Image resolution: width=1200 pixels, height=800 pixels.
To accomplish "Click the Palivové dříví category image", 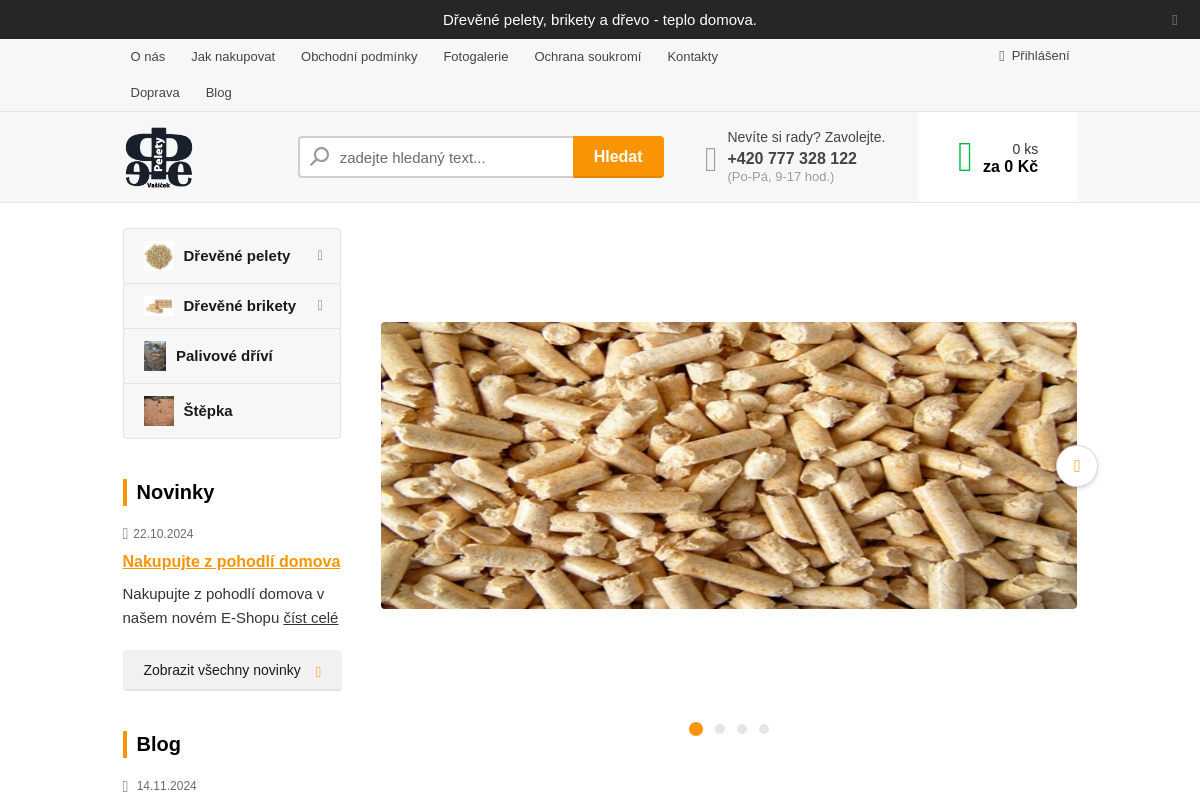I will click(x=155, y=356).
